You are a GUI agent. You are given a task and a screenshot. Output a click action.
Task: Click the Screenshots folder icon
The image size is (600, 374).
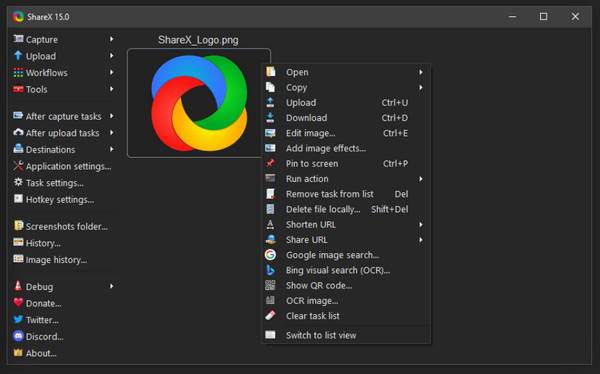(18, 225)
